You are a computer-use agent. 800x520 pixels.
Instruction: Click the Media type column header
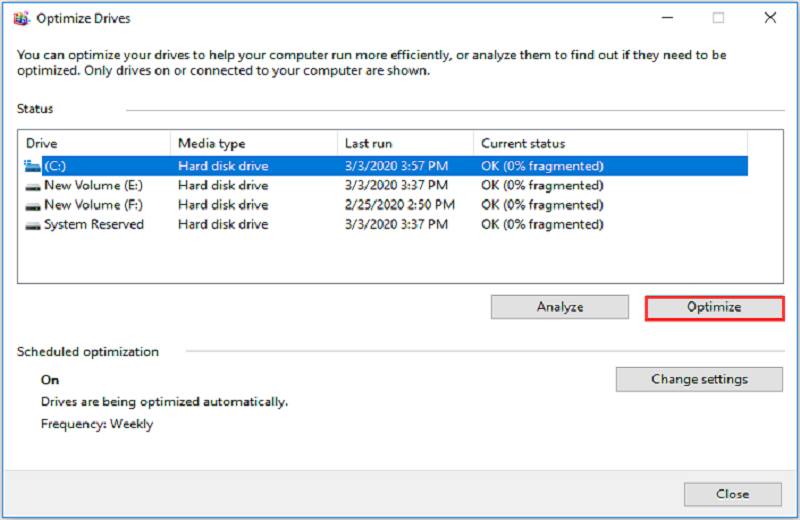252,143
